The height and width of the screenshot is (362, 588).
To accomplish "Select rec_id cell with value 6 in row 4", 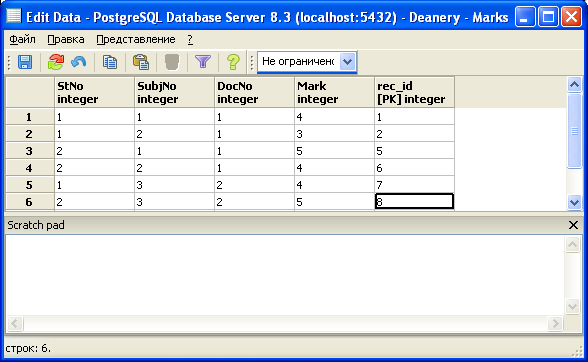I will pyautogui.click(x=414, y=168).
